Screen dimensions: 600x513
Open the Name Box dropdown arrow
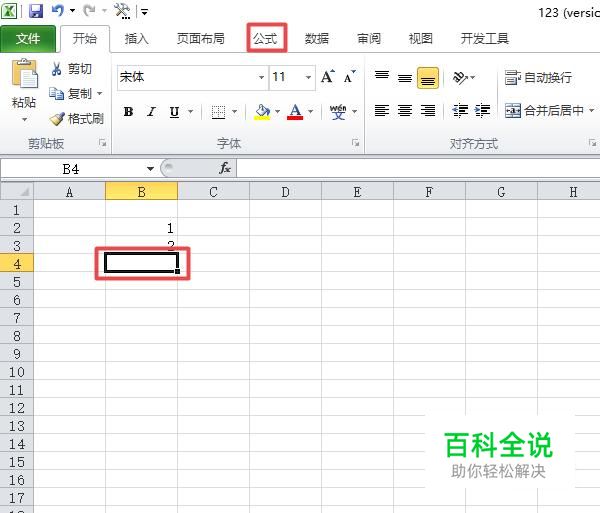pyautogui.click(x=150, y=169)
